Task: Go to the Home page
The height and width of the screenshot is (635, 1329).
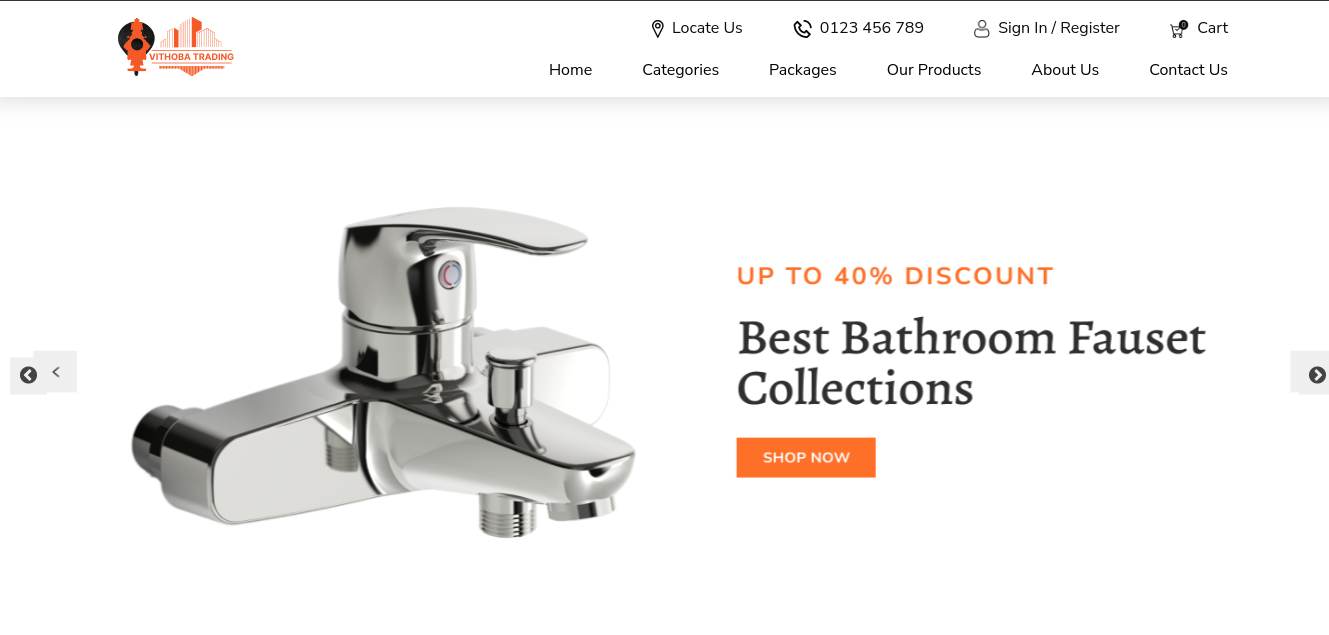Action: coord(570,70)
